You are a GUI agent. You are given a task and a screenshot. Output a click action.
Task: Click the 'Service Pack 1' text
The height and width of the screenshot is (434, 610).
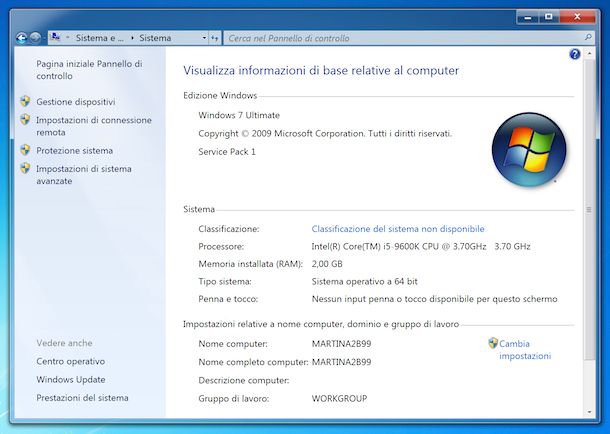click(227, 152)
